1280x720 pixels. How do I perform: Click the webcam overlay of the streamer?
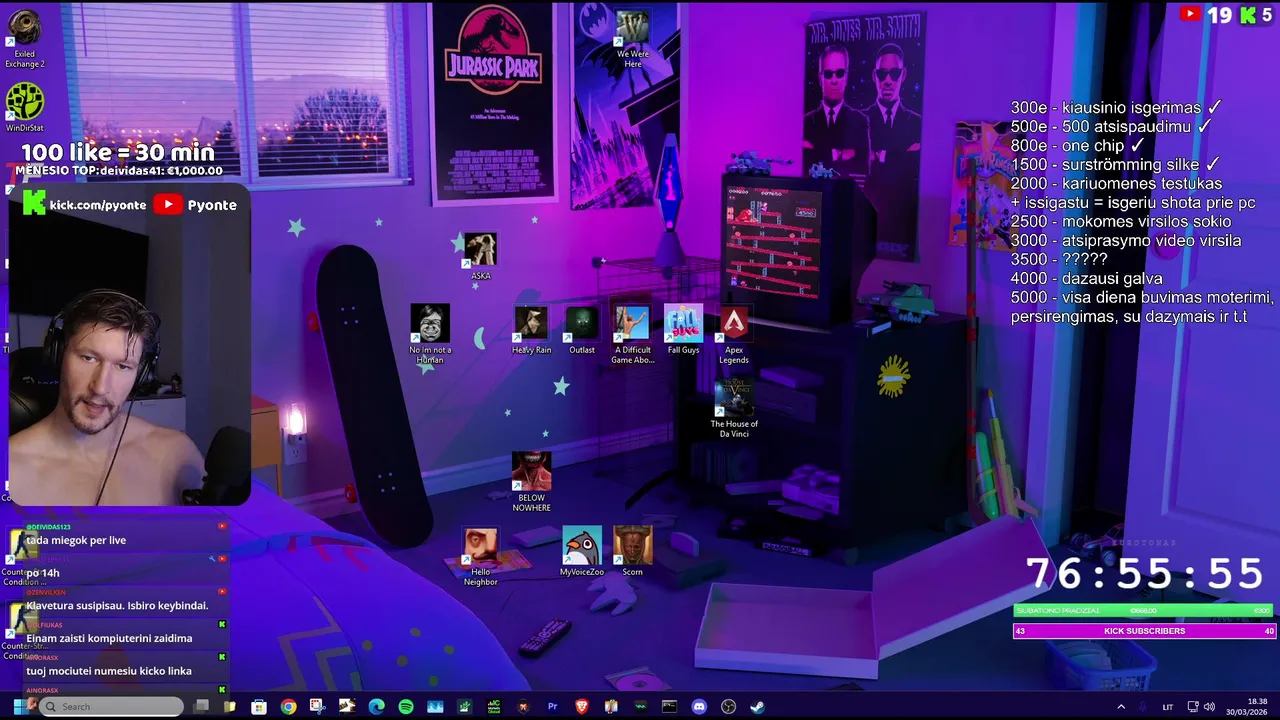point(128,345)
